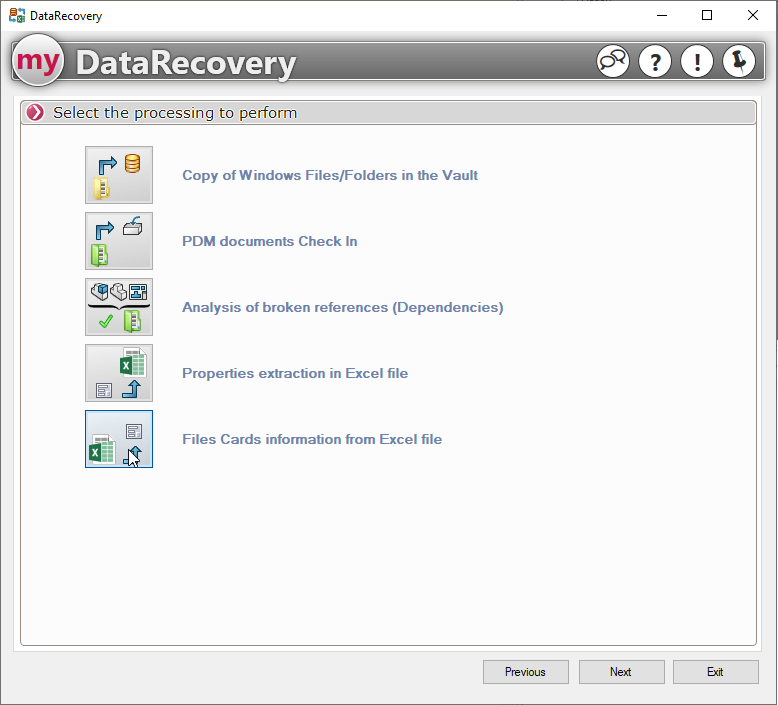Choose 'Files Cards information from Excel file' text
This screenshot has height=705, width=778.
[x=312, y=439]
